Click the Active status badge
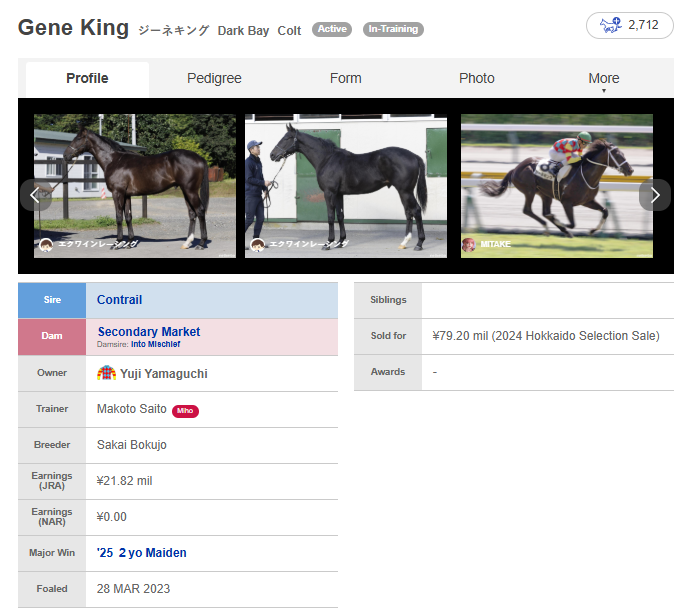Viewport: 681px width, 612px height. 332,29
